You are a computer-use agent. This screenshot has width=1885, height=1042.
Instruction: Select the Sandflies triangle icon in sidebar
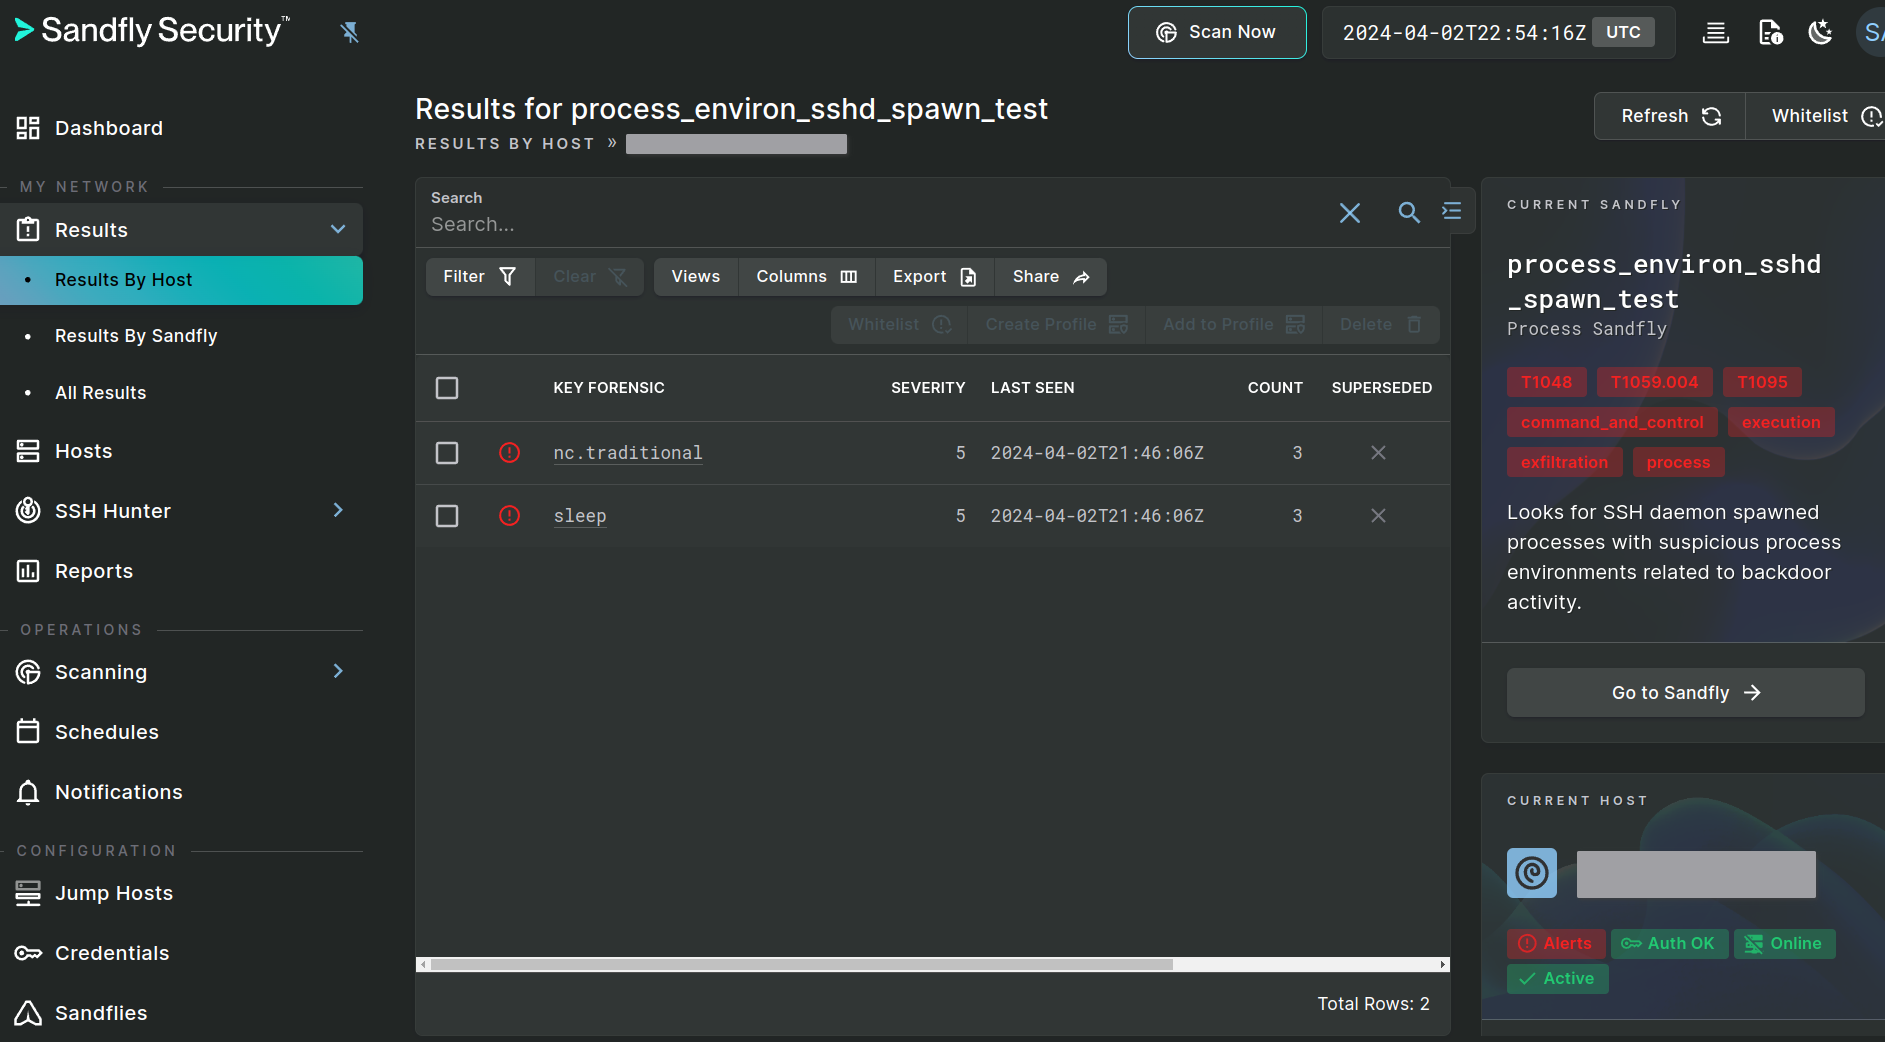tap(28, 1012)
